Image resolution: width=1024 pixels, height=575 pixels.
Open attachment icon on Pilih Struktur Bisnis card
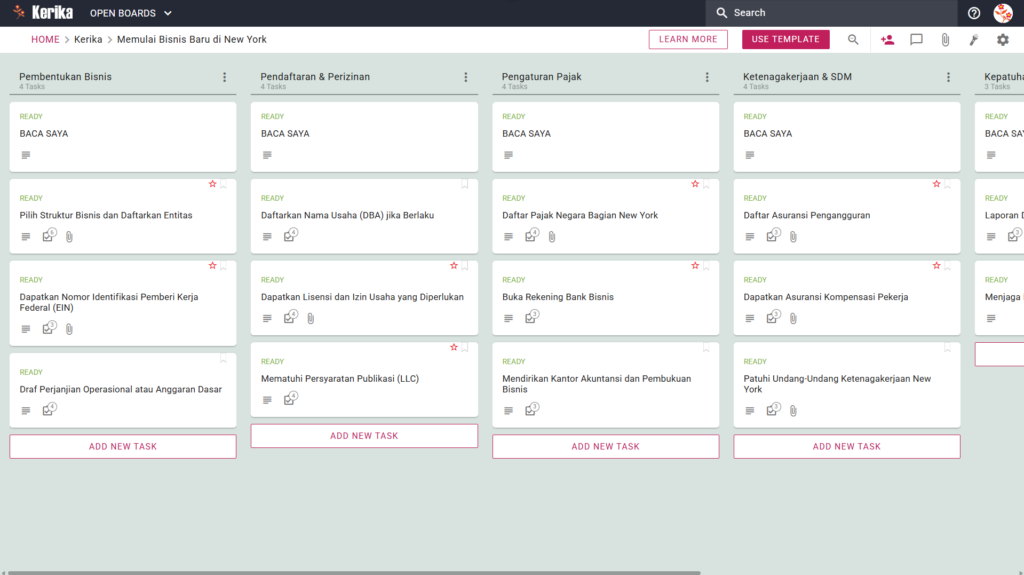coord(69,237)
